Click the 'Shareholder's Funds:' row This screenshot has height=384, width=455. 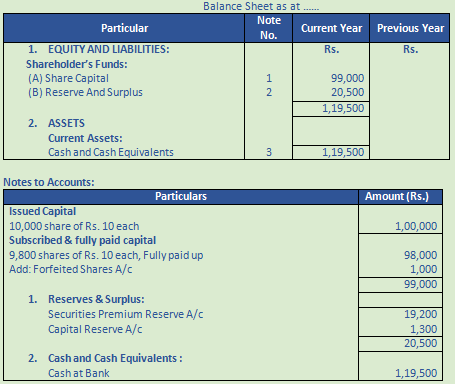coord(77,64)
